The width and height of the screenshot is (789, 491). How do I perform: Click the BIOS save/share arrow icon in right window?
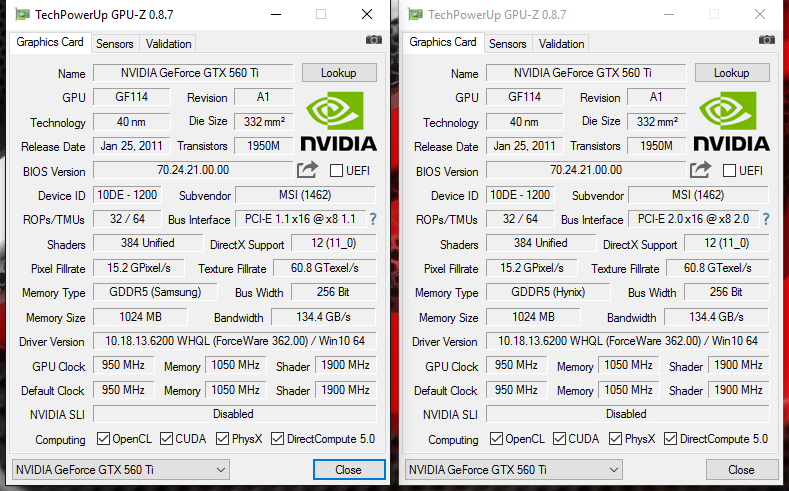pos(700,170)
